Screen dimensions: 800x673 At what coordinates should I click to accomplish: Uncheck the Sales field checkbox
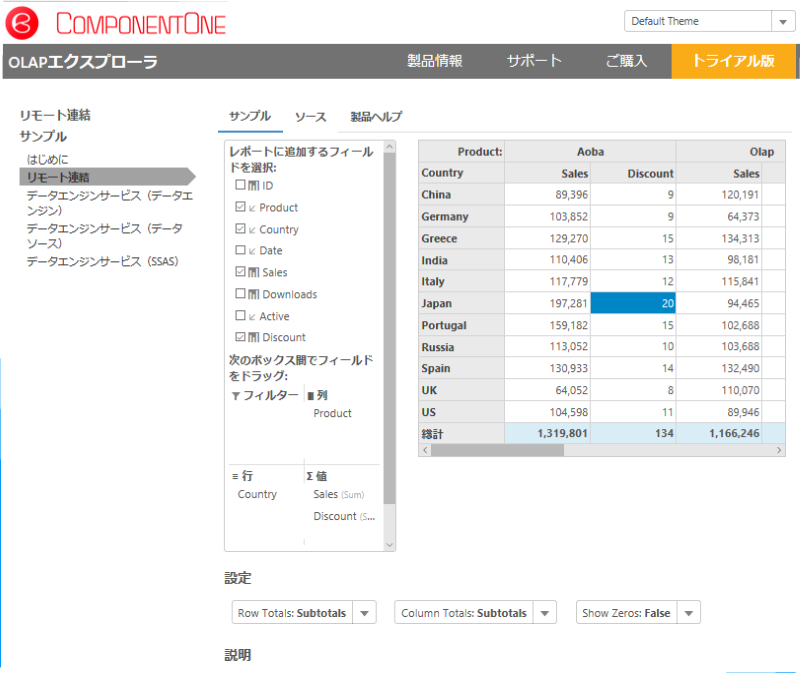coord(240,271)
